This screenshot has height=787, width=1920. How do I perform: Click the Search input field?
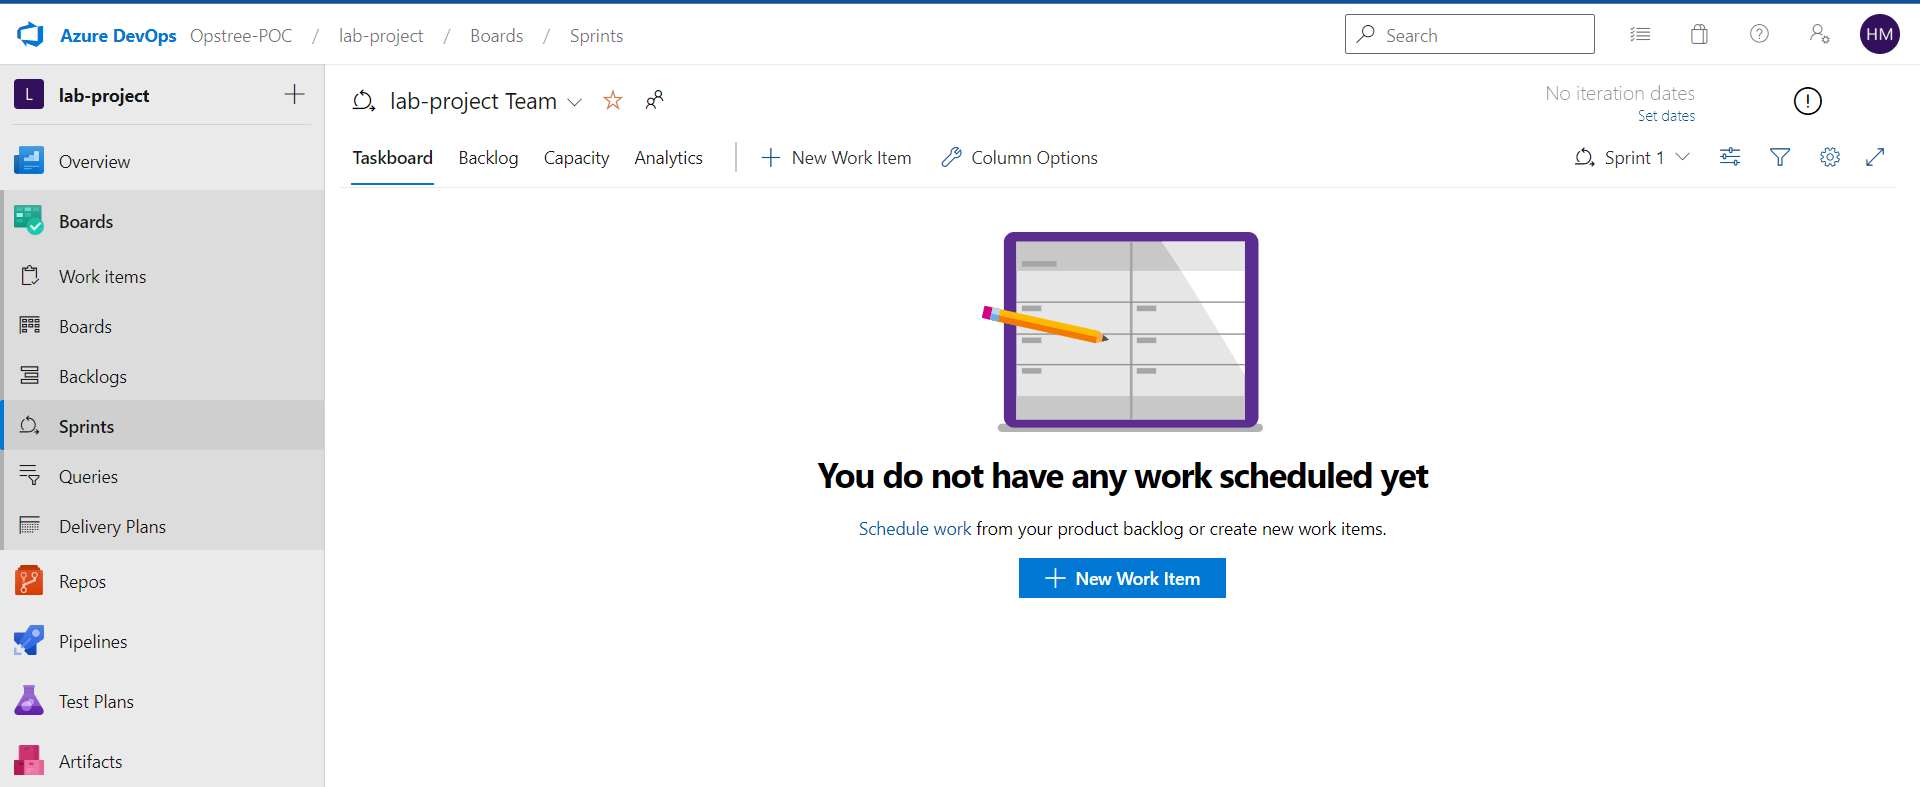1469,34
